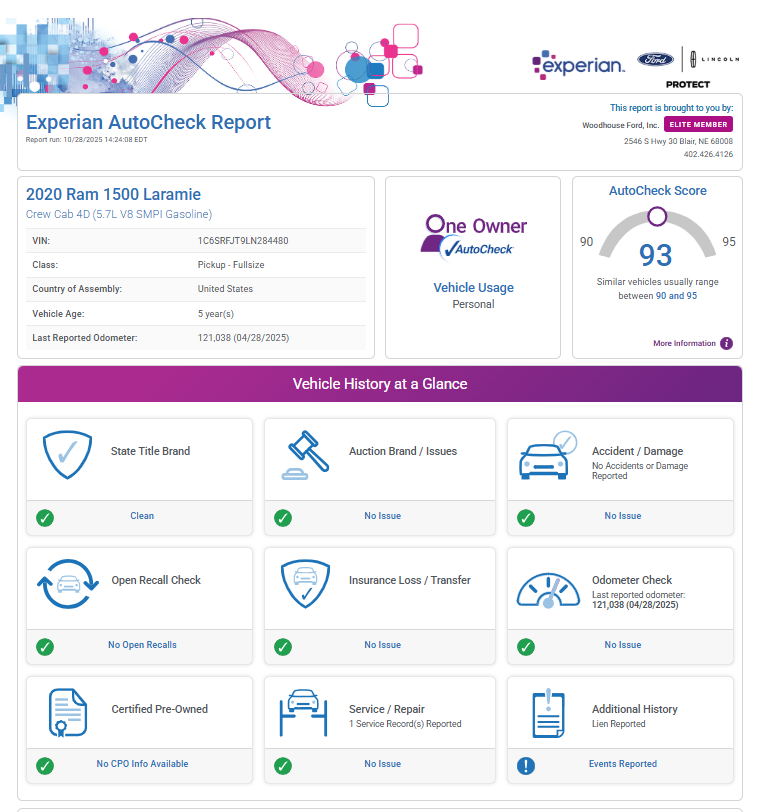Screen dimensions: 770x812
Task: Click the AutoCheck Score gauge marker
Action: [656, 215]
